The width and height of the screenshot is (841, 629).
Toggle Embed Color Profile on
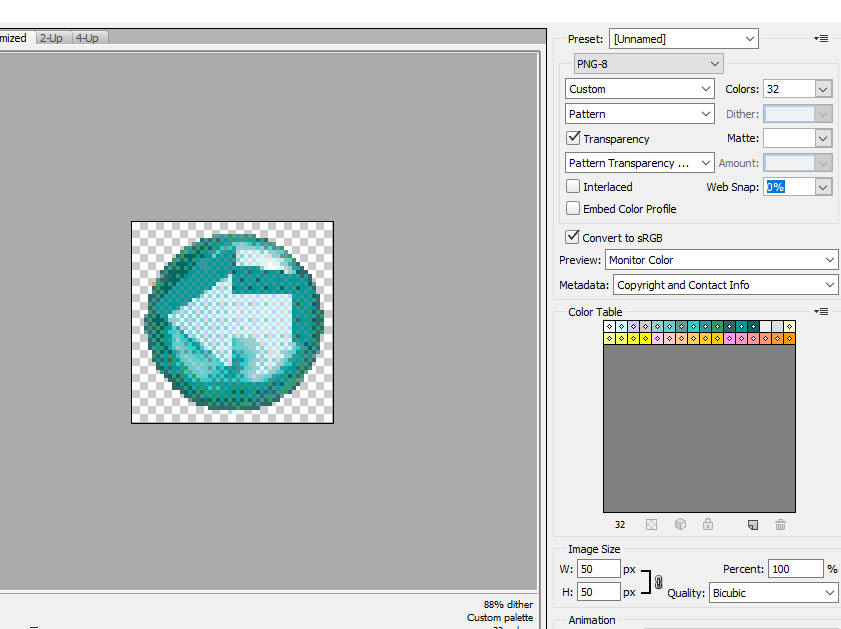click(573, 208)
